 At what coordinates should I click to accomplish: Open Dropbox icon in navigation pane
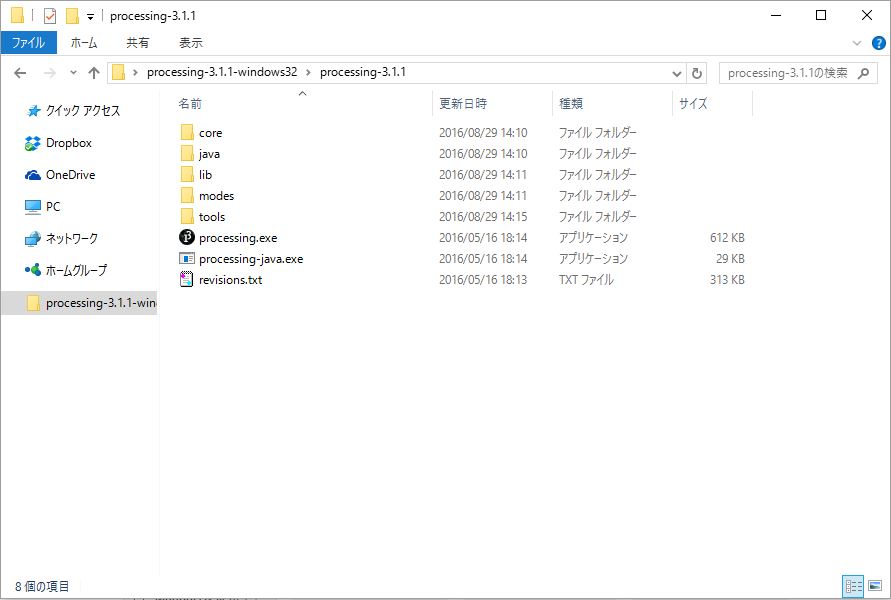coord(33,143)
